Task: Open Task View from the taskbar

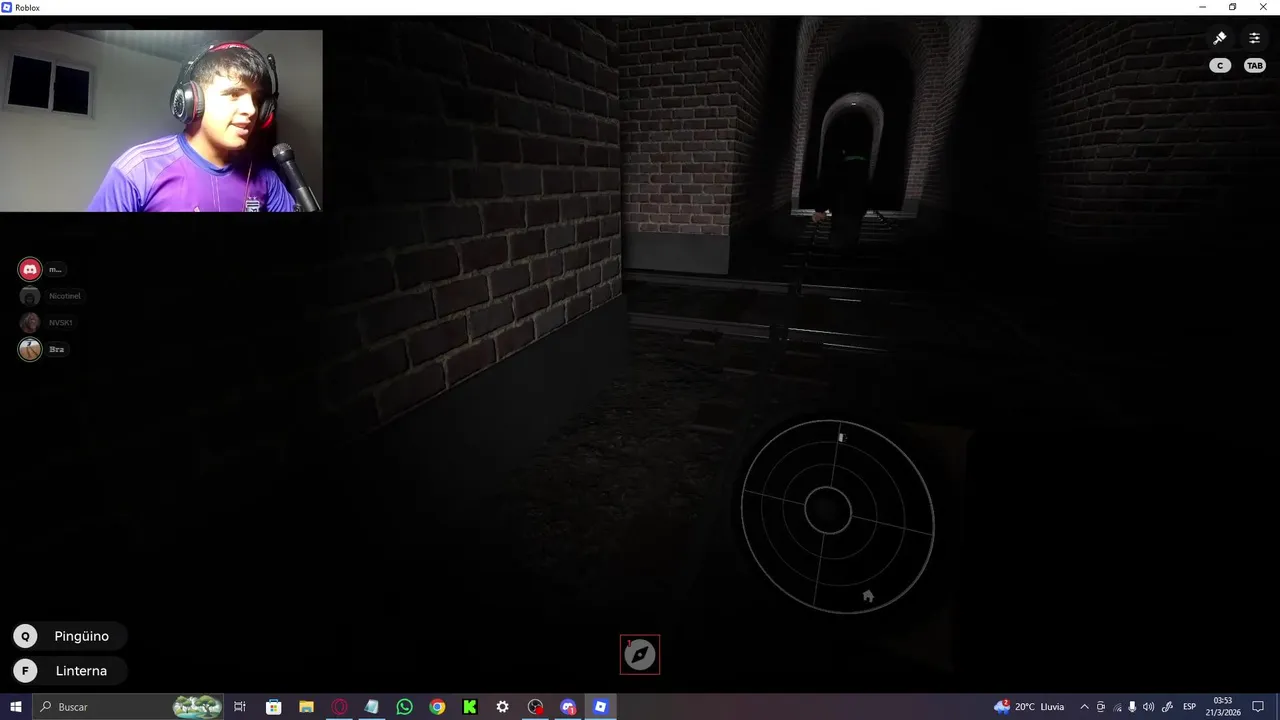Action: point(240,707)
